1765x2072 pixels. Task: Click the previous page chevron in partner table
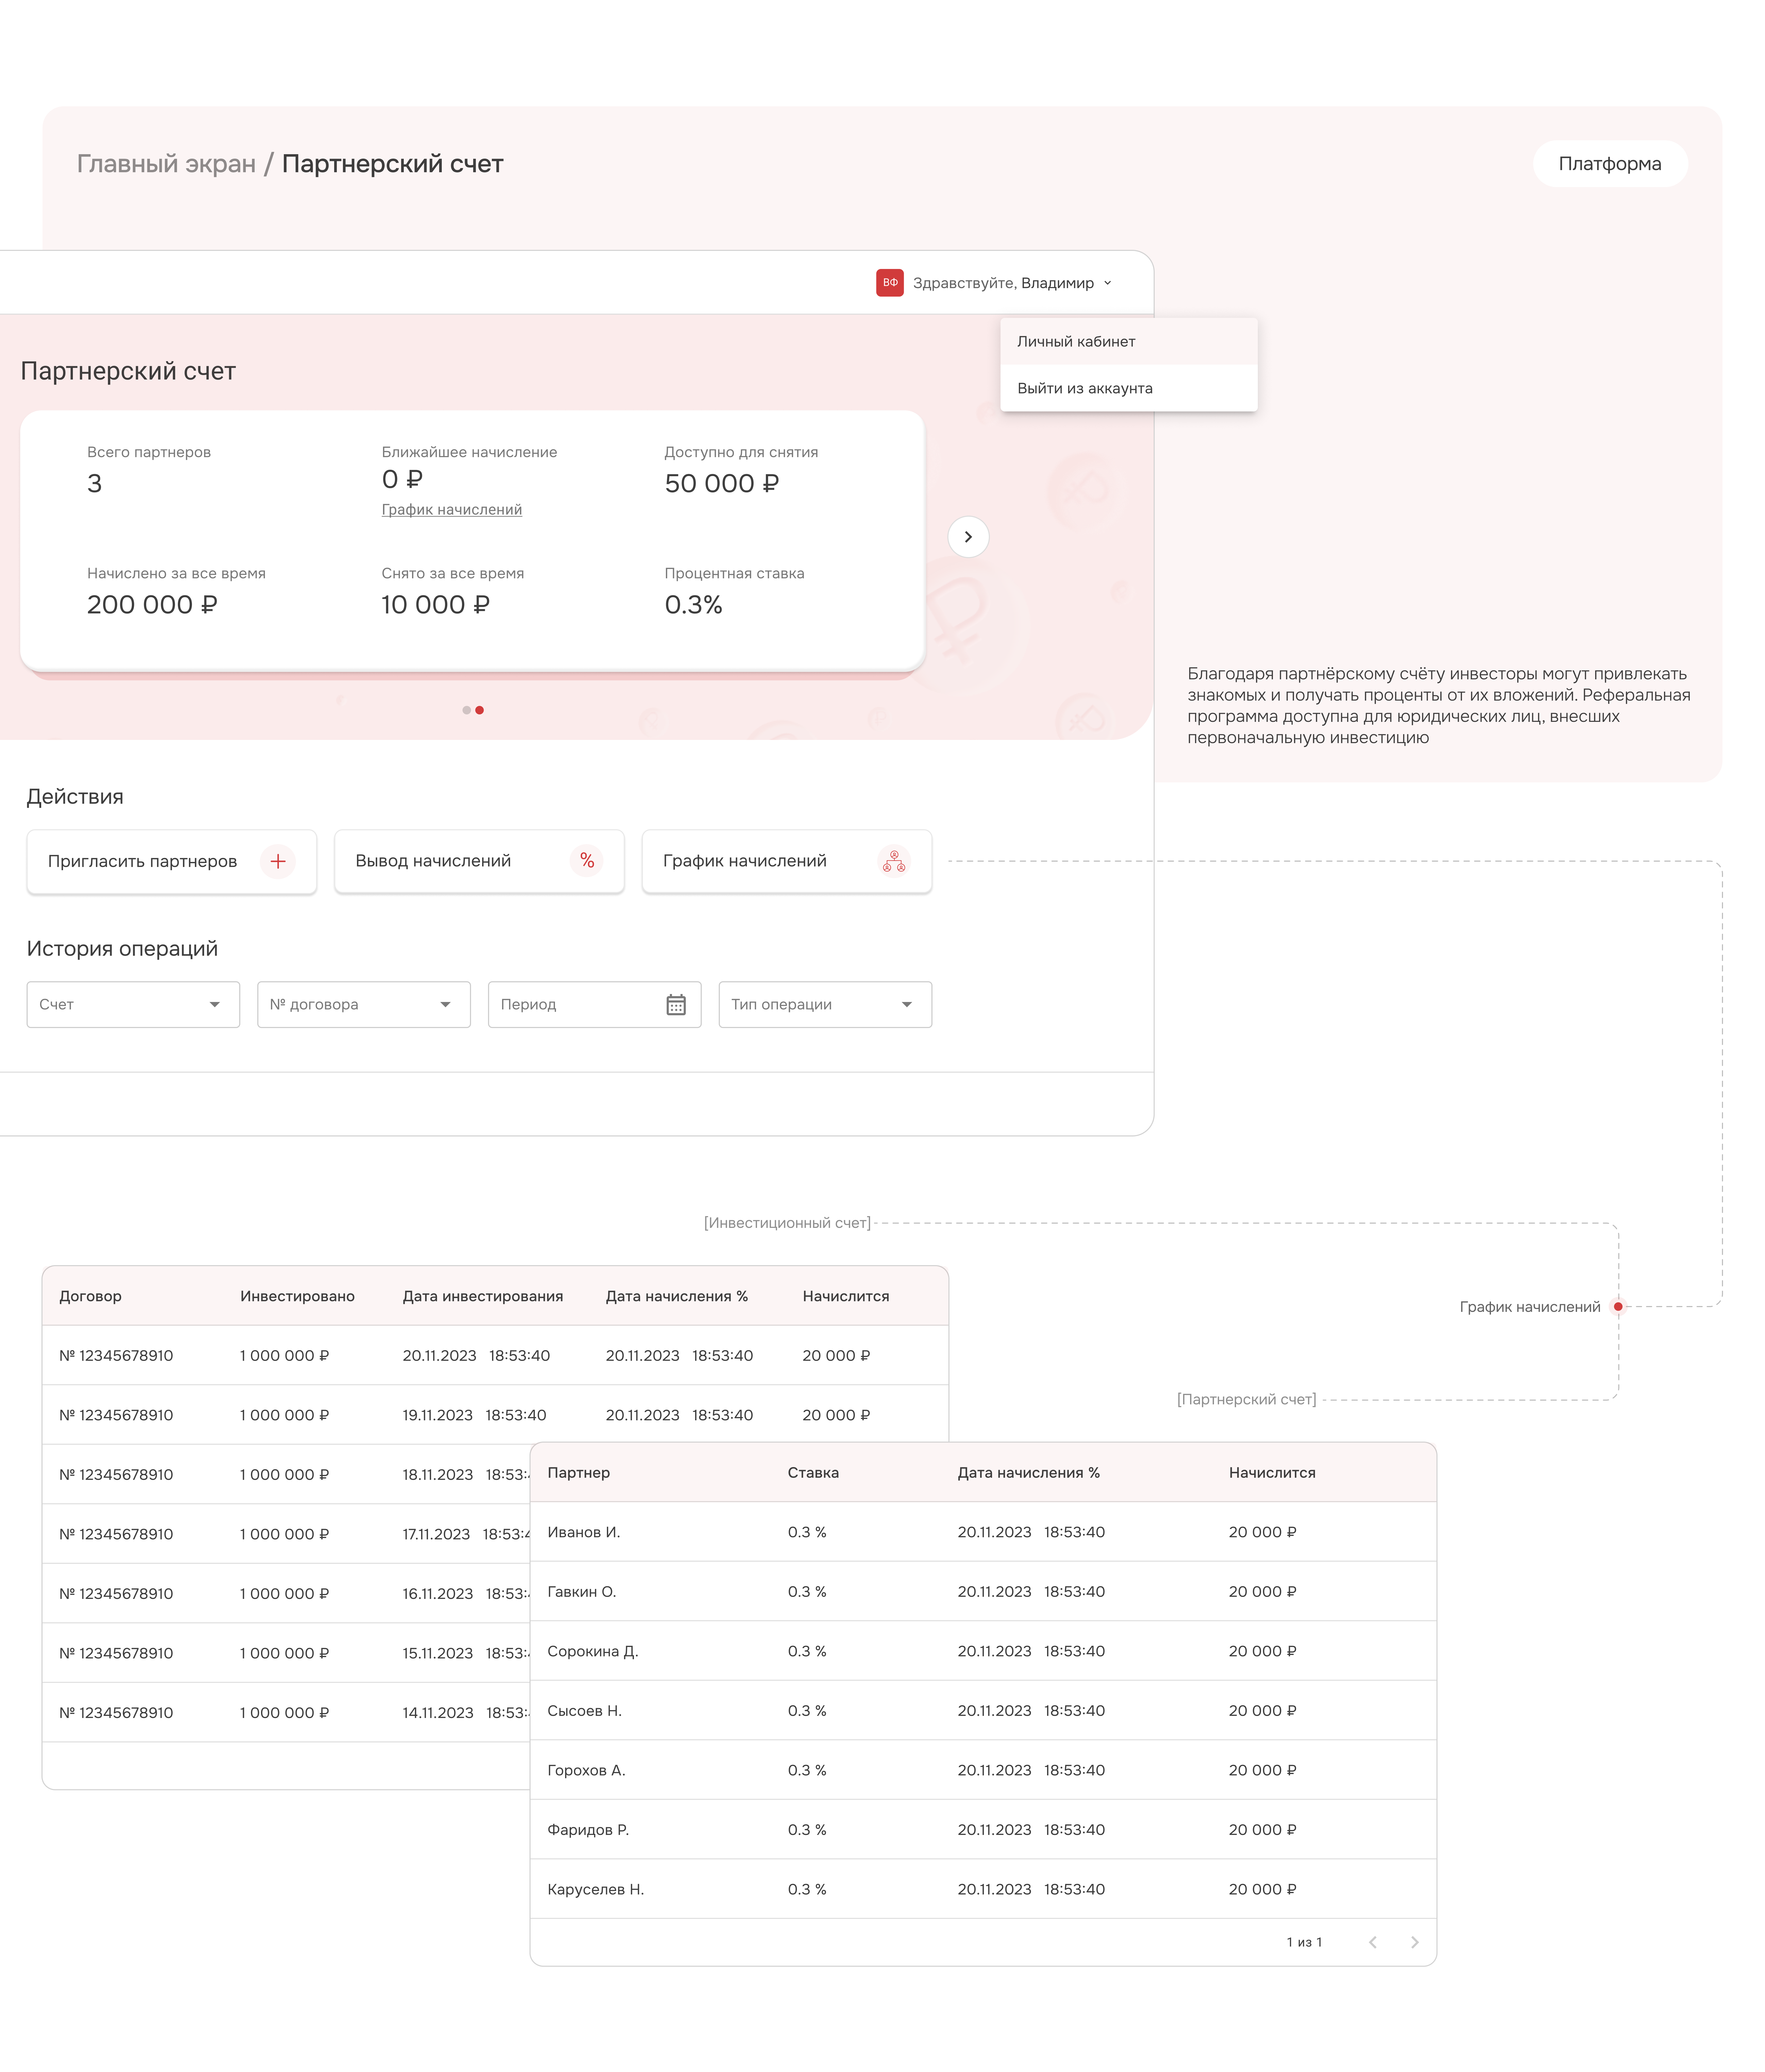click(1373, 1942)
